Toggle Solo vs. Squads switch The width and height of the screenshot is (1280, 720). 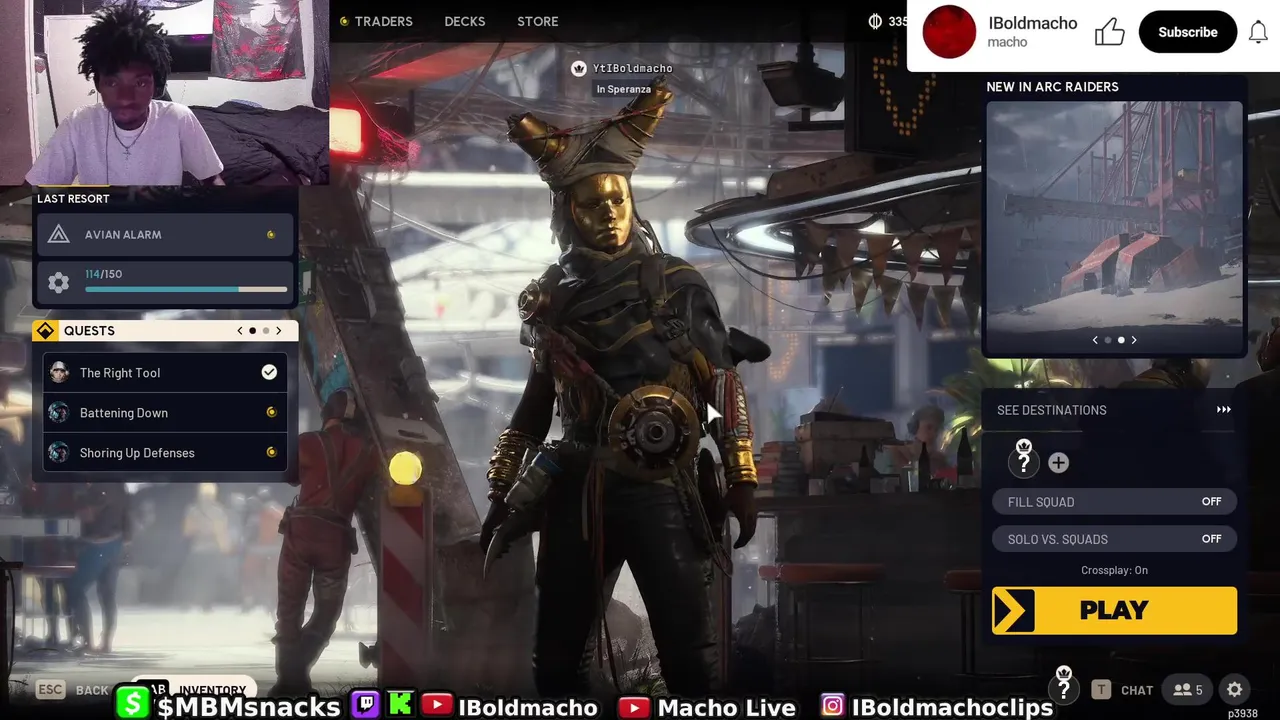pyautogui.click(x=1114, y=539)
